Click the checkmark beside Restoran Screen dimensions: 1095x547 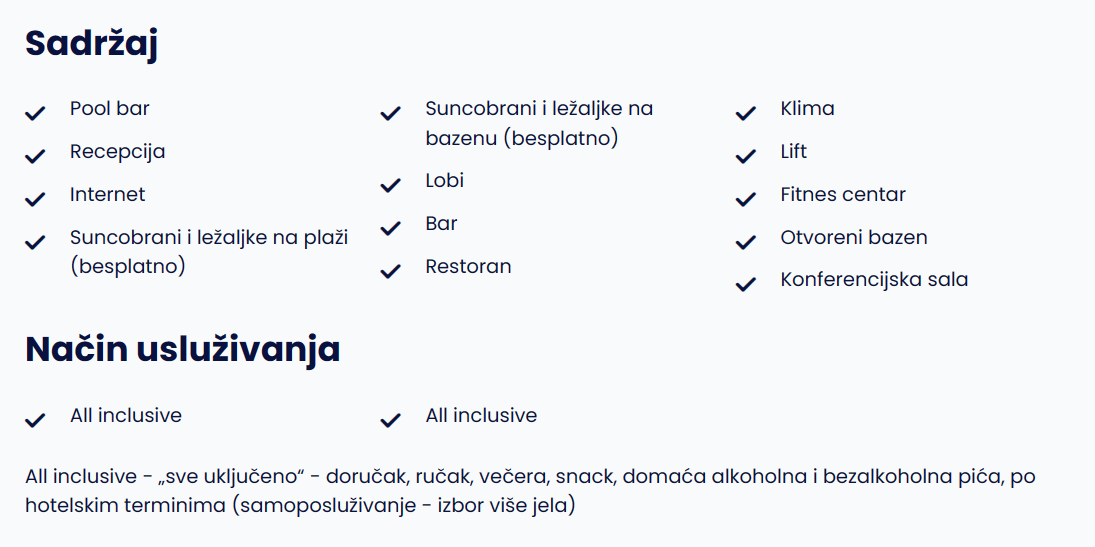click(390, 271)
